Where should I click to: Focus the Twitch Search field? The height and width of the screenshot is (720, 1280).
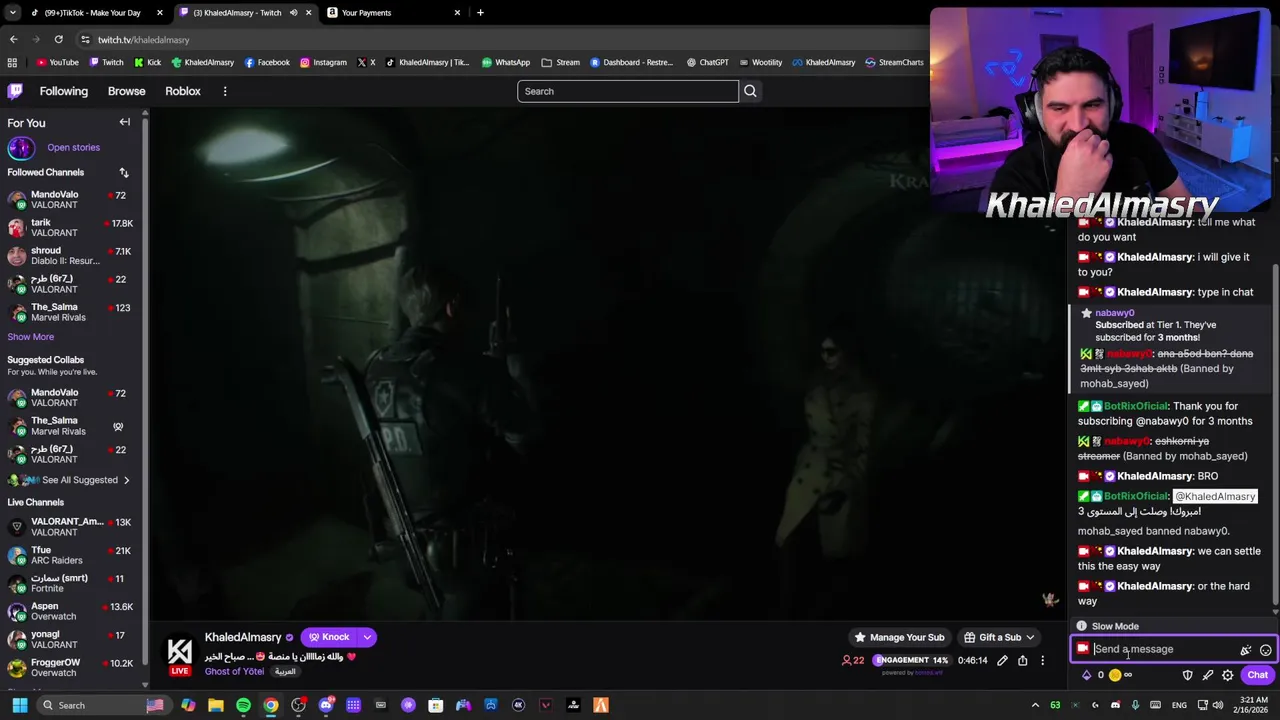(x=628, y=91)
